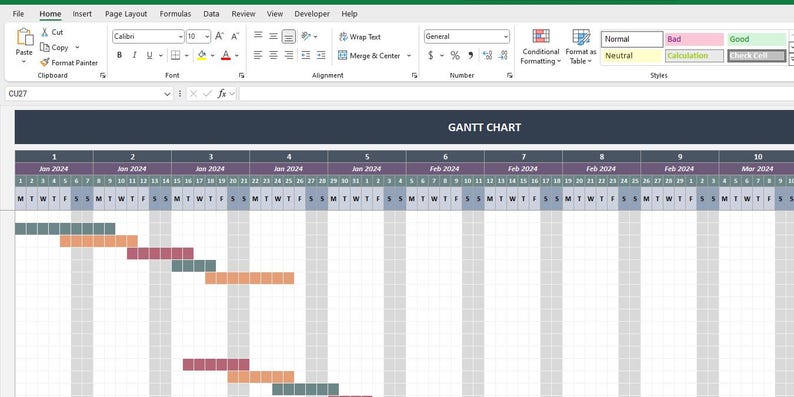794x397 pixels.
Task: Apply the red Font Color A
Action: tap(226, 55)
